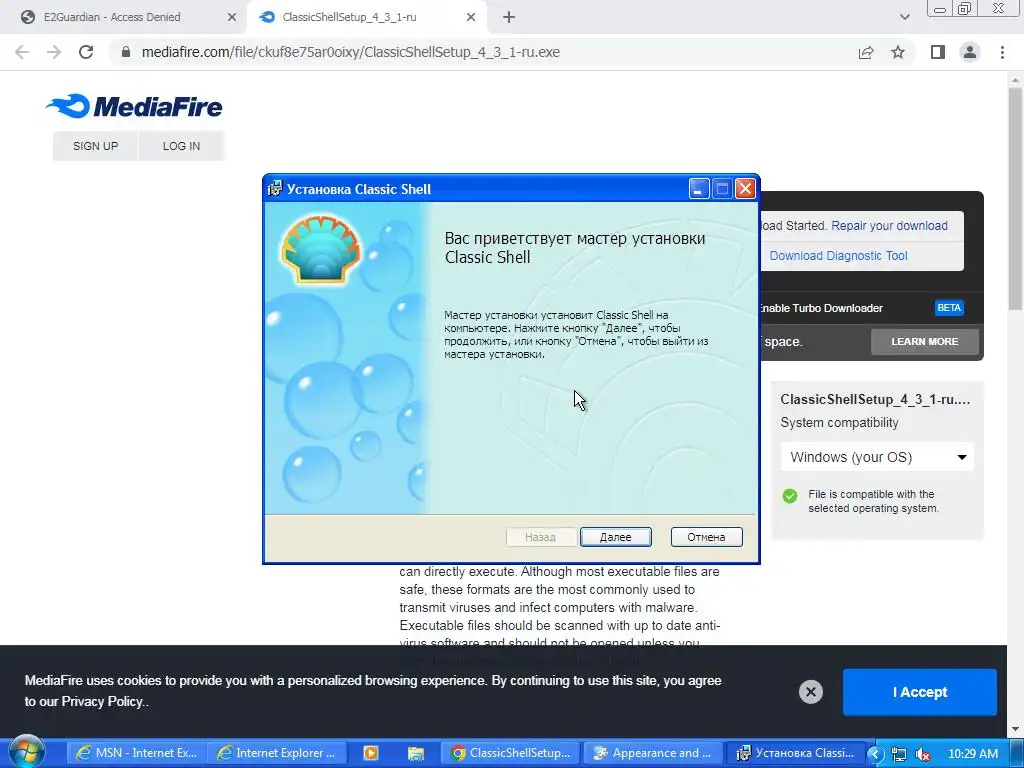The height and width of the screenshot is (768, 1024).
Task: Open a new browser tab
Action: (509, 18)
